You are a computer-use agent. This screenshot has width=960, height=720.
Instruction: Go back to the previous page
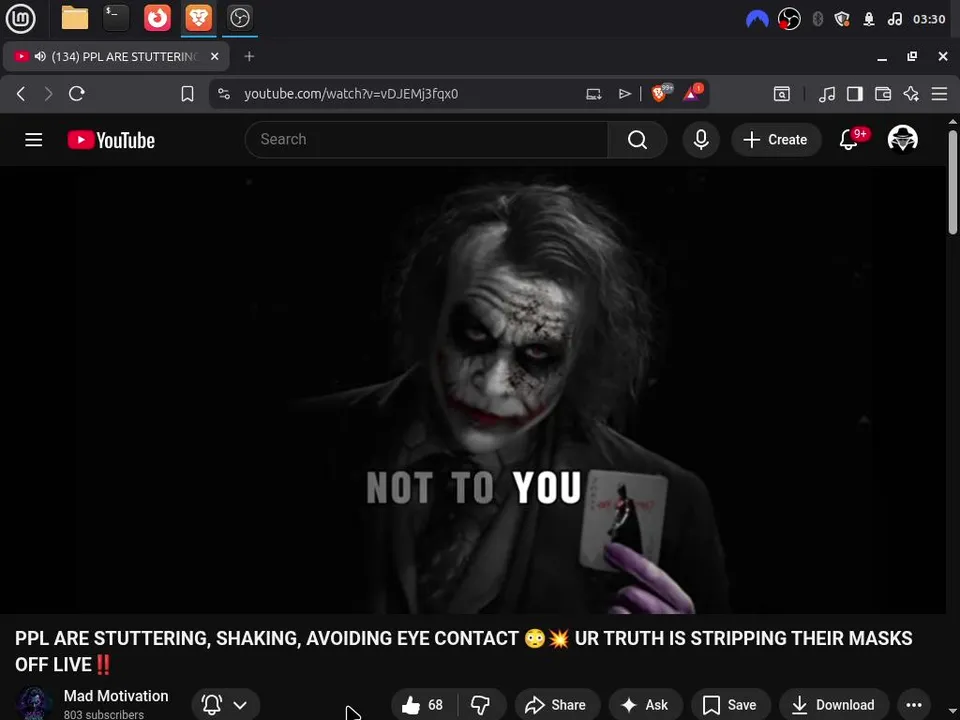[x=21, y=94]
